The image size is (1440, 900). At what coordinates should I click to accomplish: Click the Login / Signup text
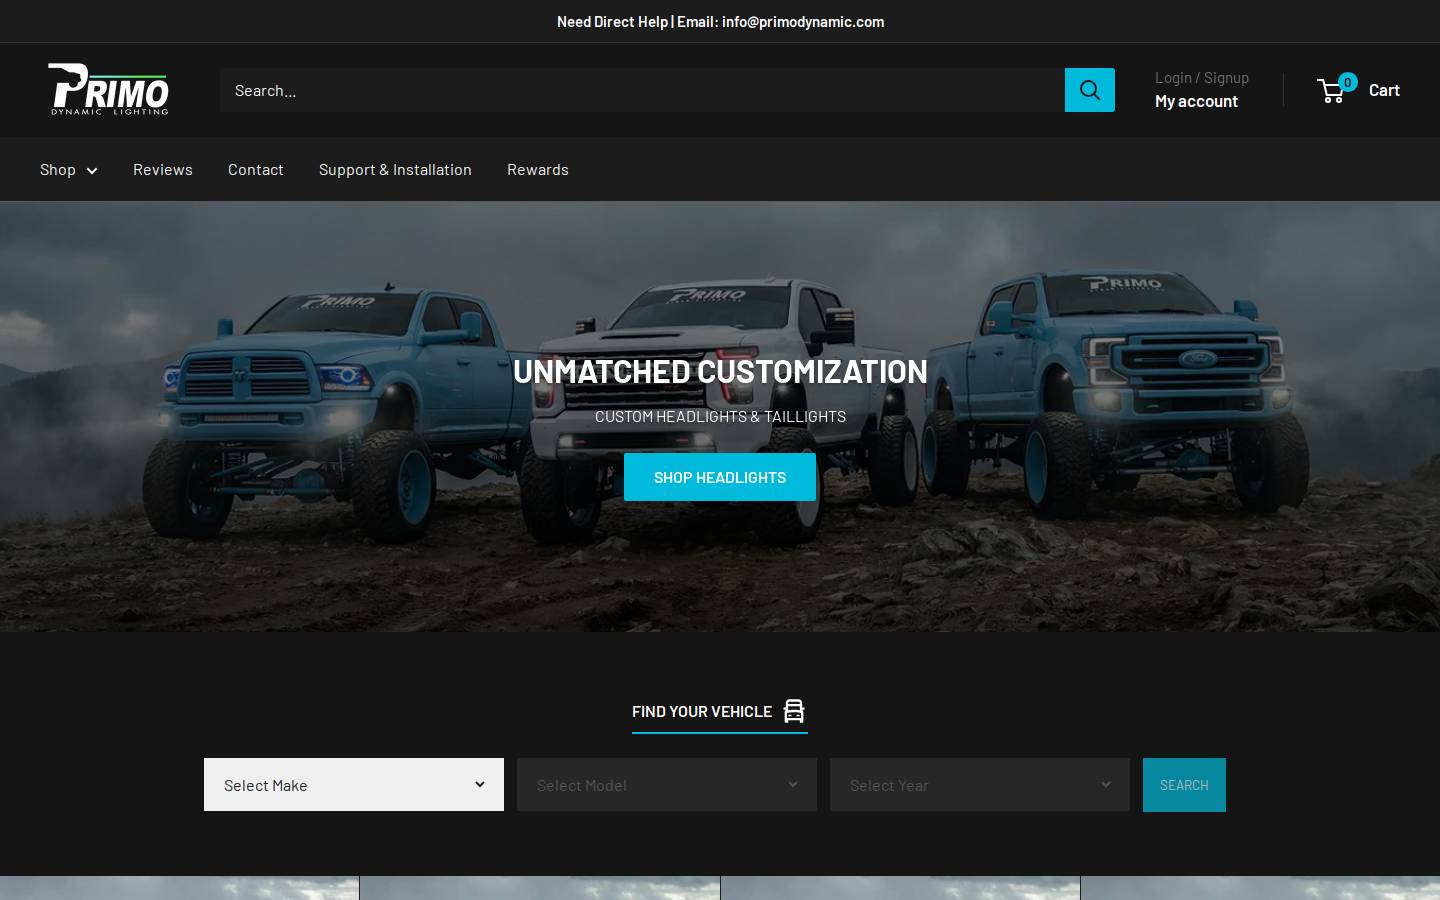[1202, 77]
